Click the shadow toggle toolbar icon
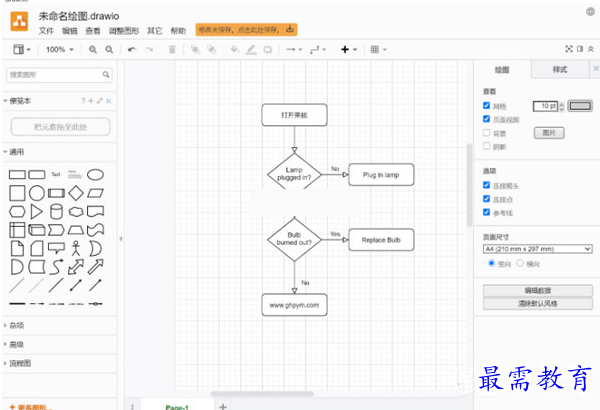This screenshot has height=410, width=600. coord(267,49)
